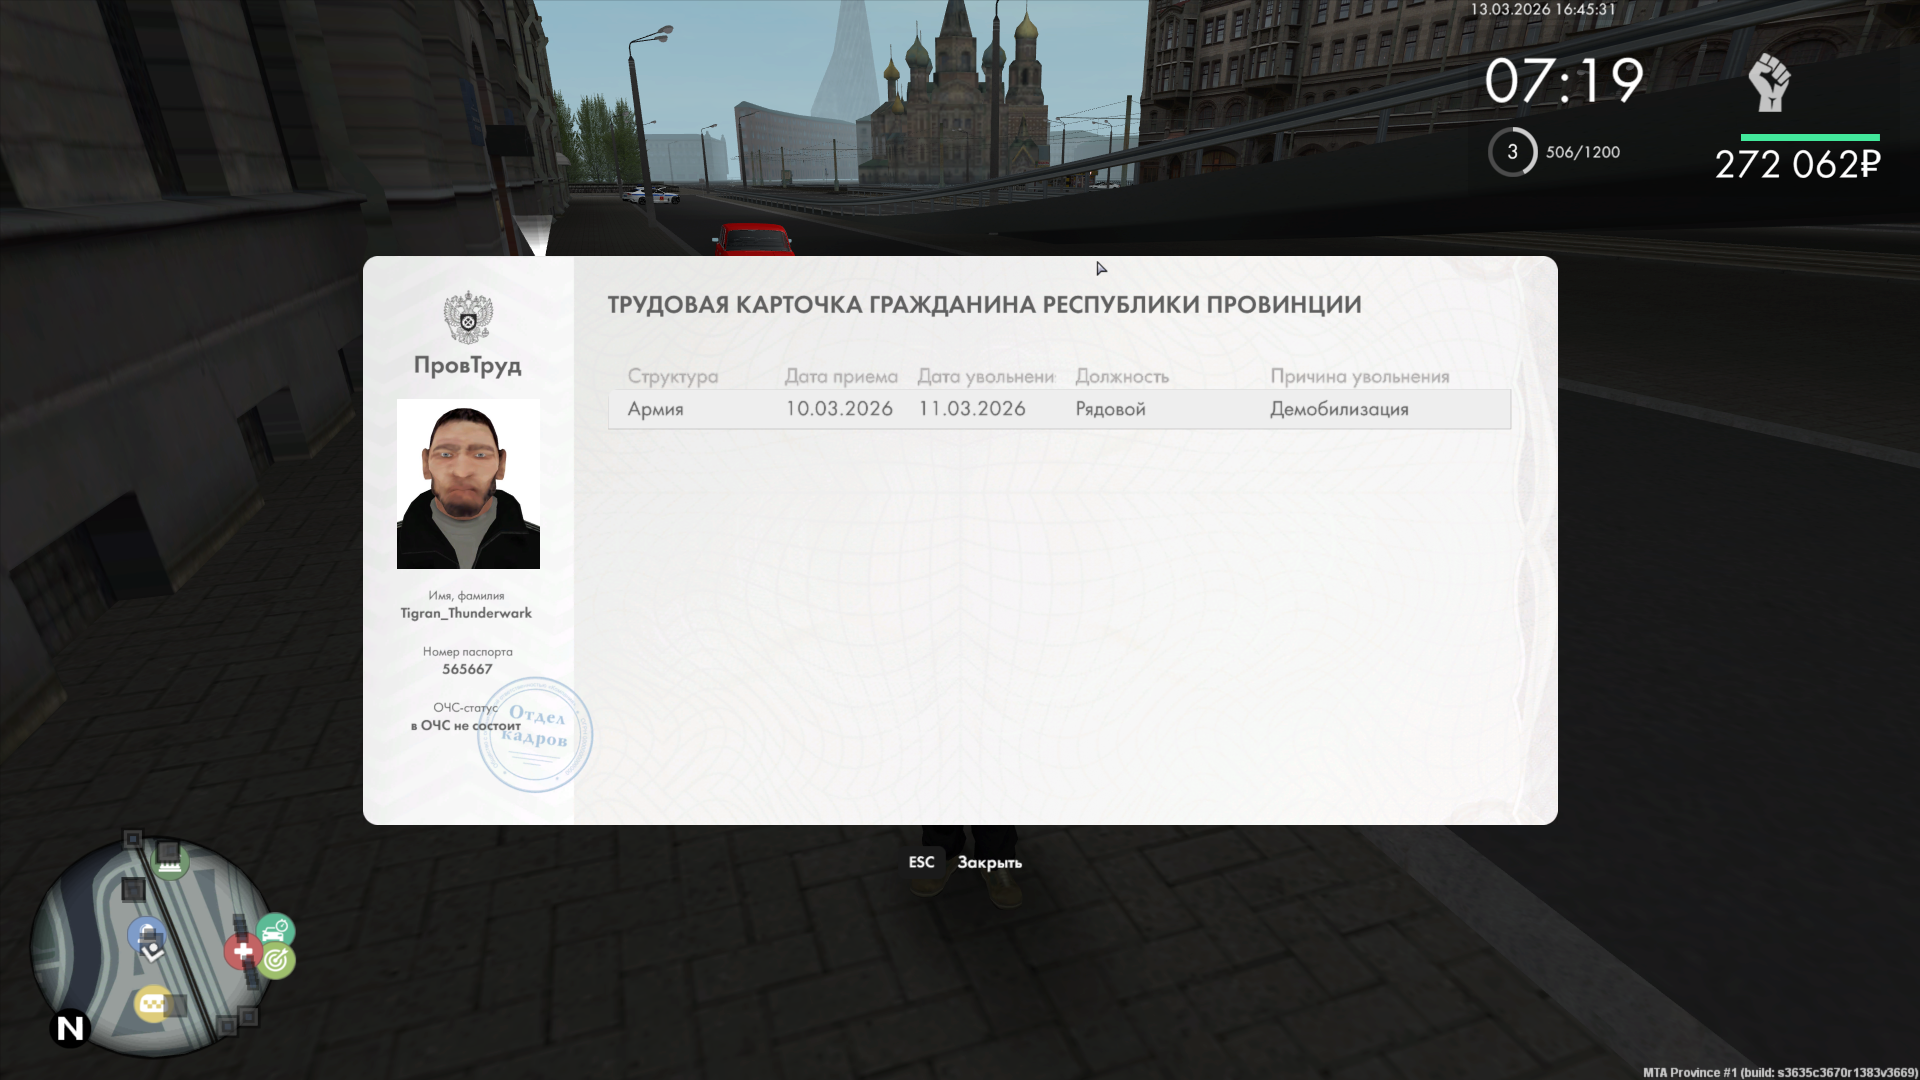The width and height of the screenshot is (1920, 1080).
Task: Click the passport number 565667
Action: pyautogui.click(x=467, y=669)
